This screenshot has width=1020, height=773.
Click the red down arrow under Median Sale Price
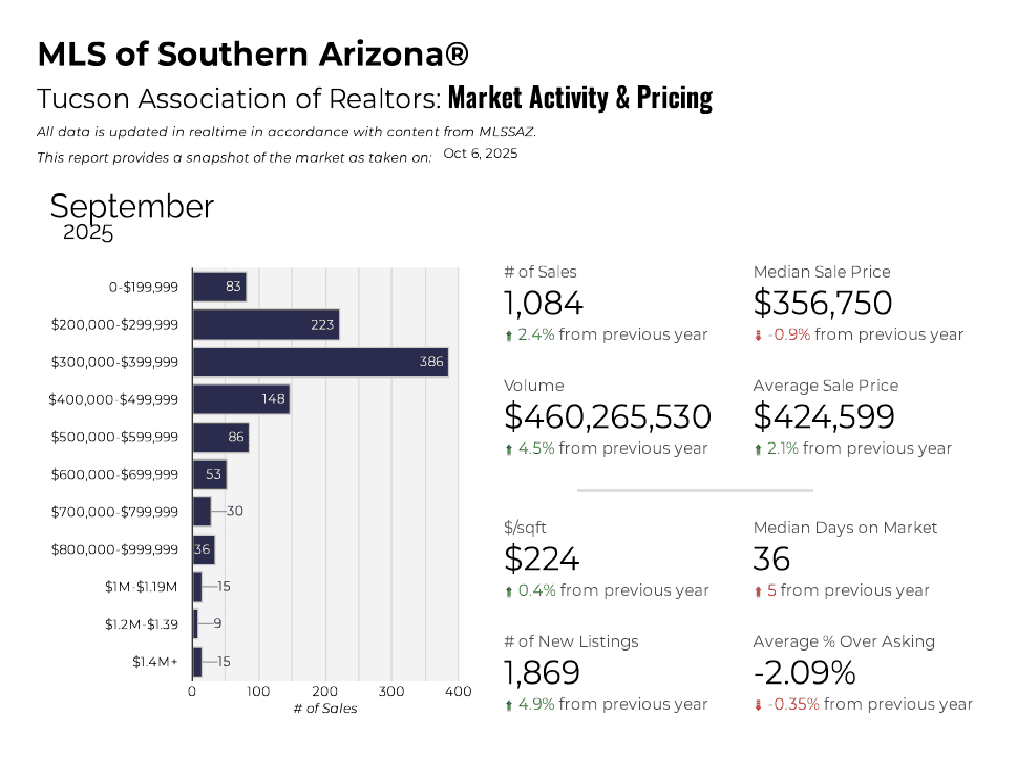coord(758,336)
